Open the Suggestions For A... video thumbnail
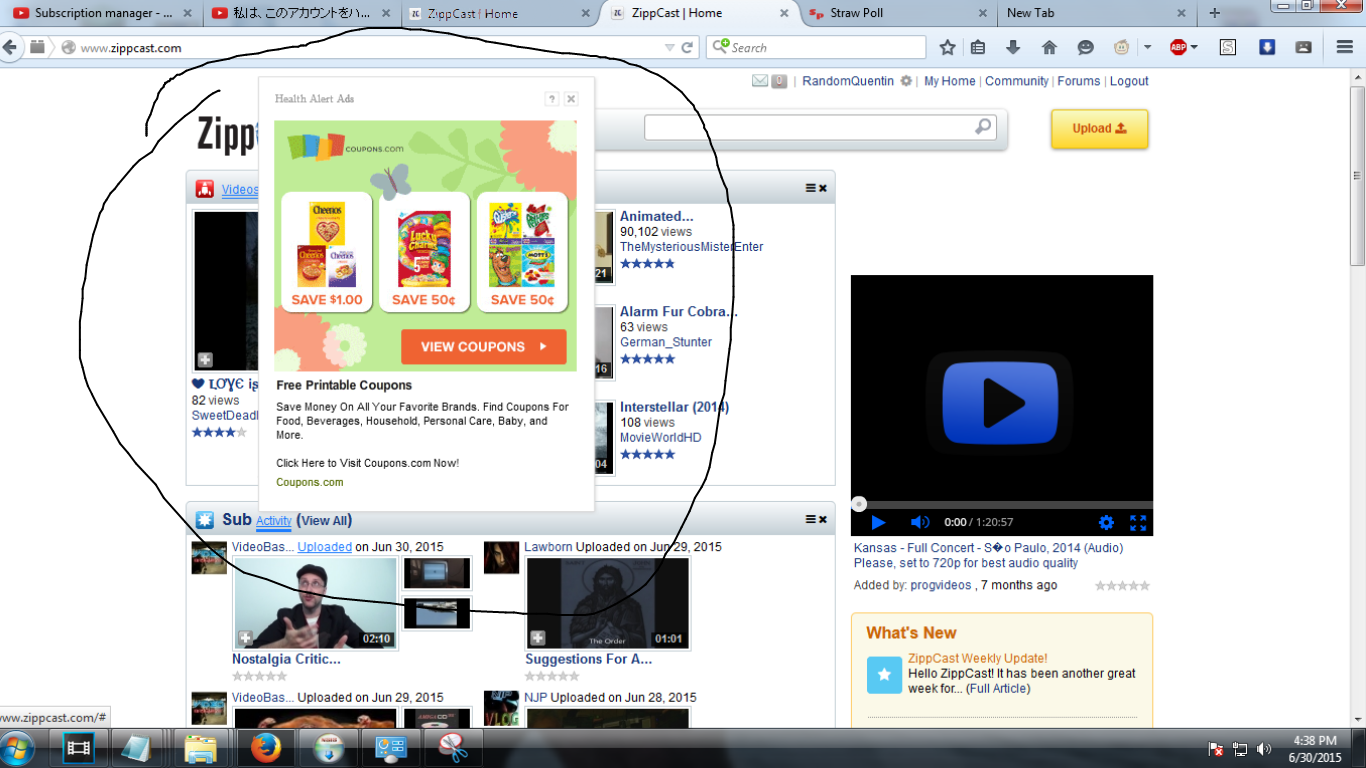The height and width of the screenshot is (768, 1366). pyautogui.click(x=608, y=603)
